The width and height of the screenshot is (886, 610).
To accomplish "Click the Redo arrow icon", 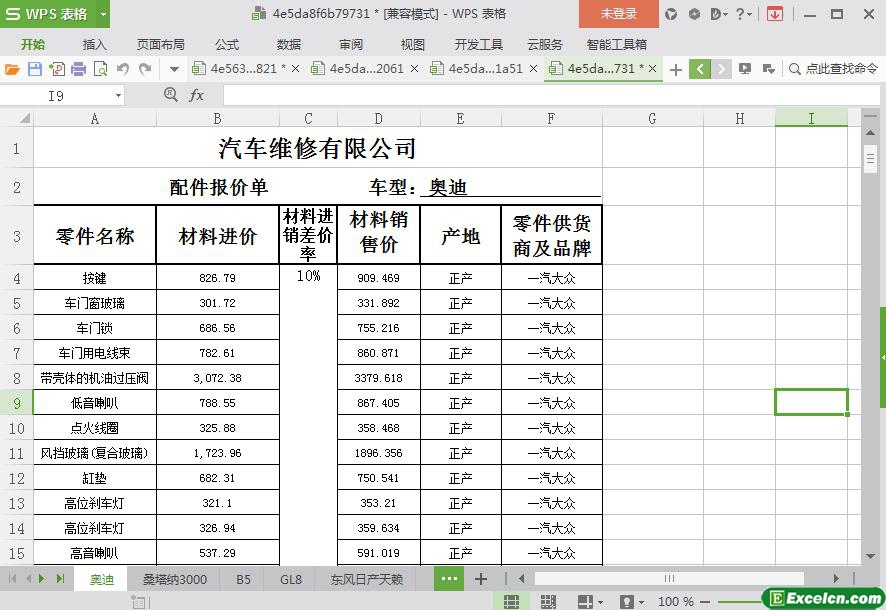I will pos(145,69).
